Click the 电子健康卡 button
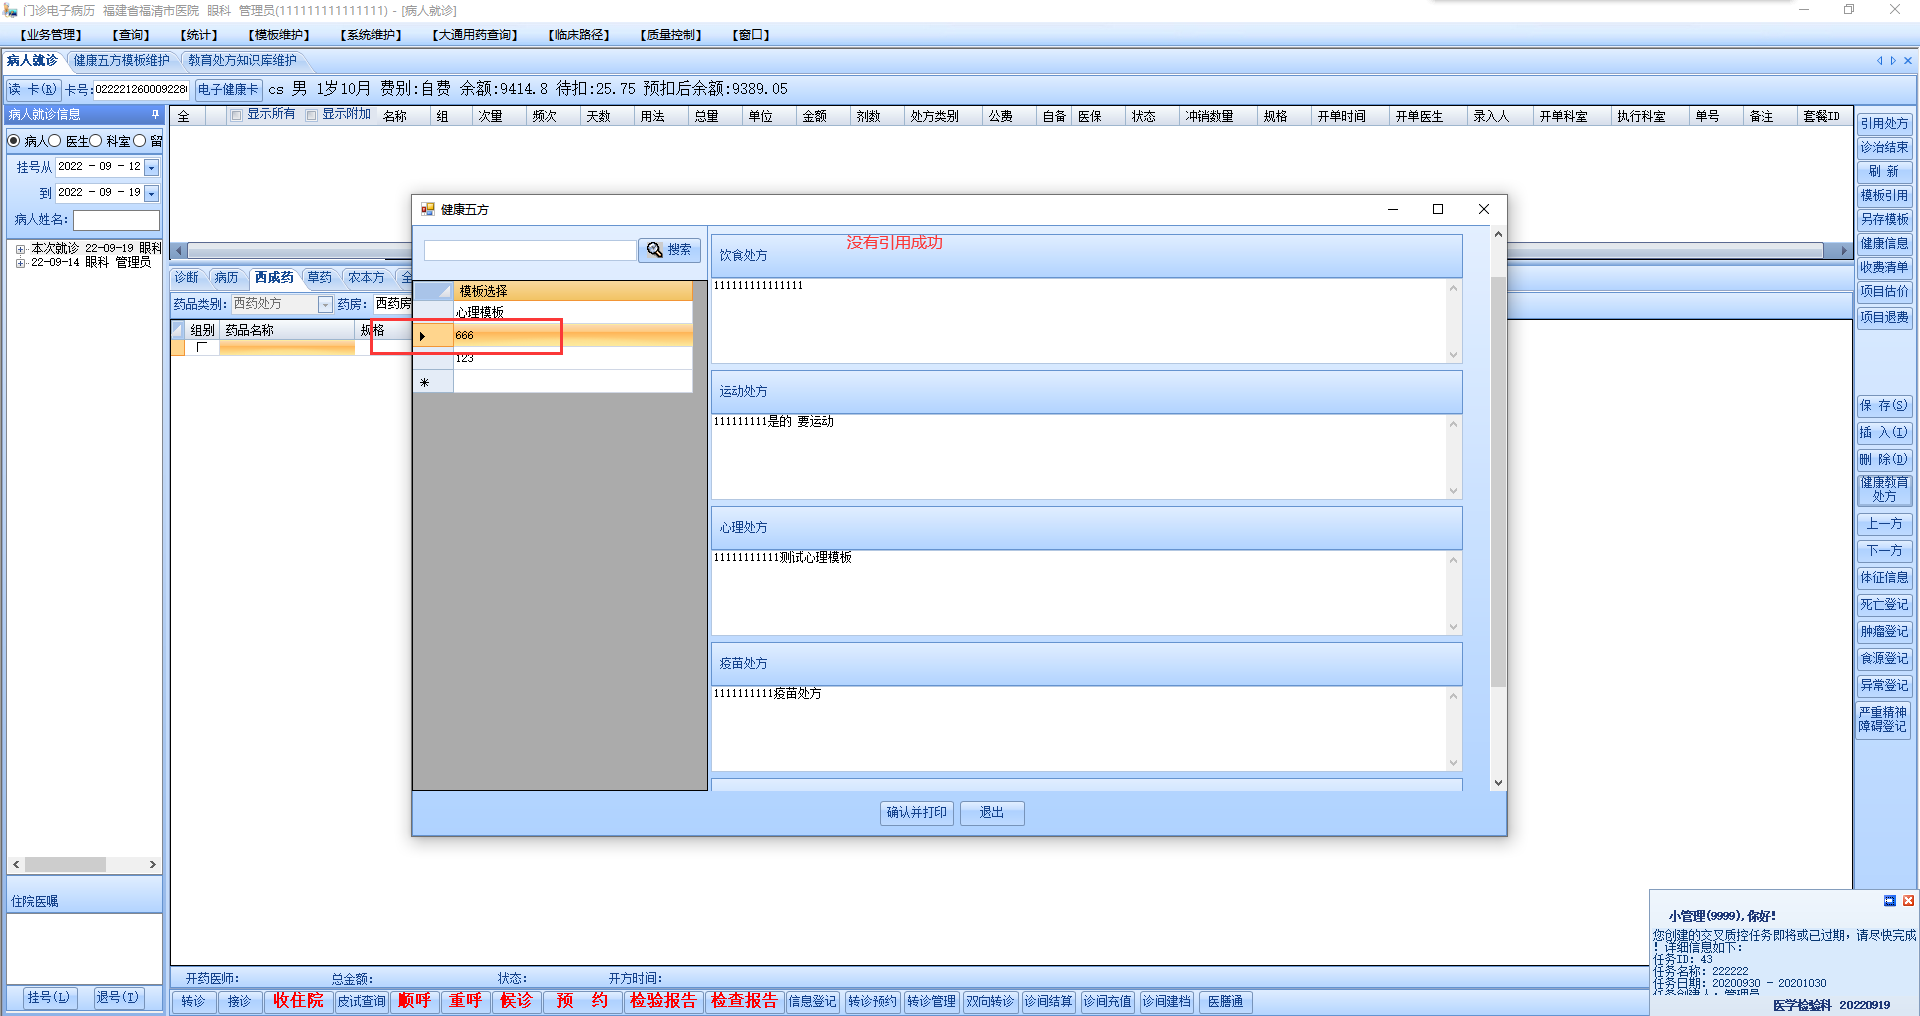Viewport: 1920px width, 1016px height. tap(228, 89)
